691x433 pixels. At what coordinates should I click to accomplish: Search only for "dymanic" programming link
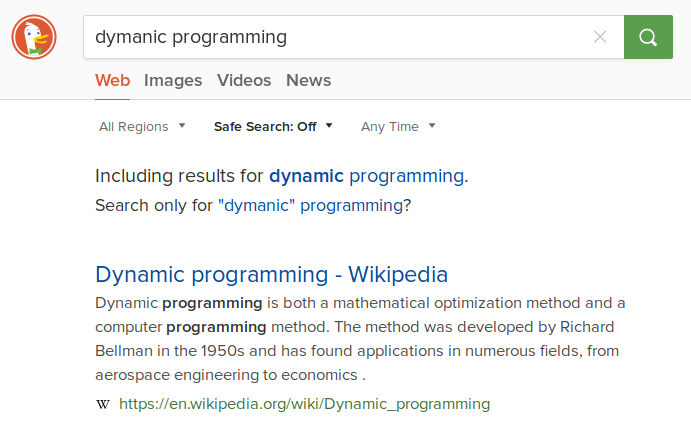[x=310, y=205]
